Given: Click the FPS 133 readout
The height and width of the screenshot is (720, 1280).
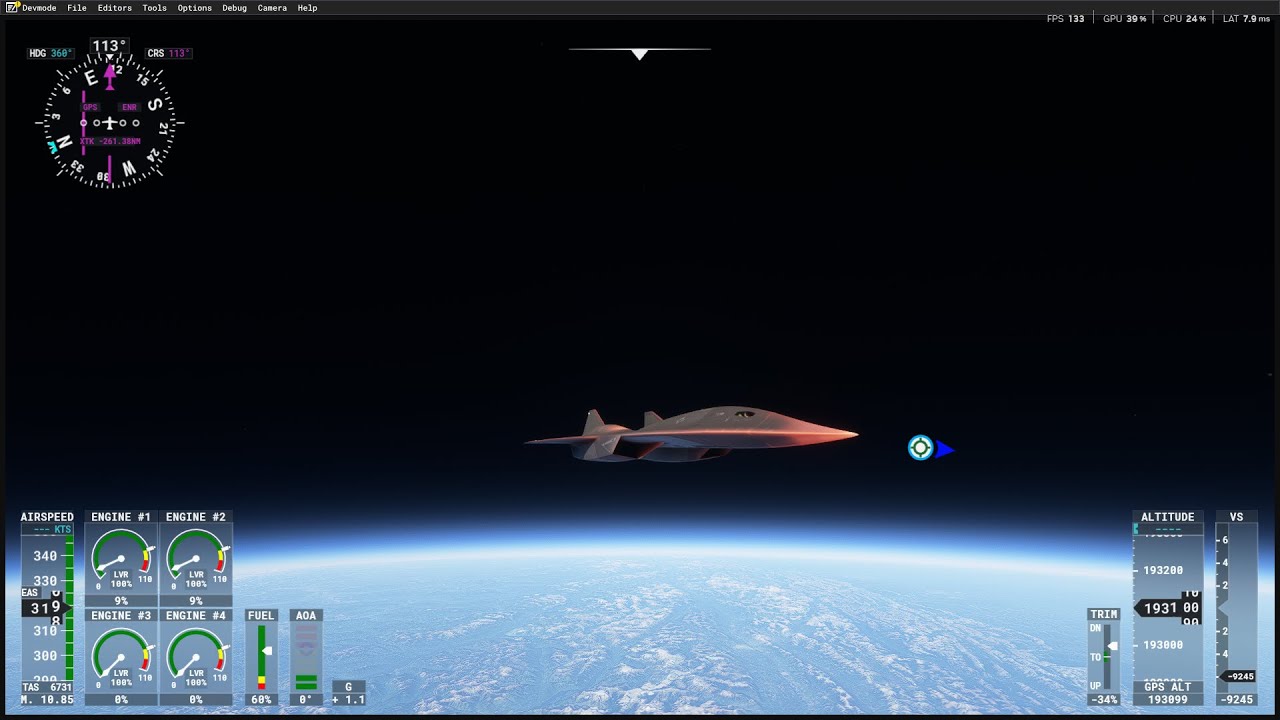Looking at the screenshot, I should pos(1065,19).
